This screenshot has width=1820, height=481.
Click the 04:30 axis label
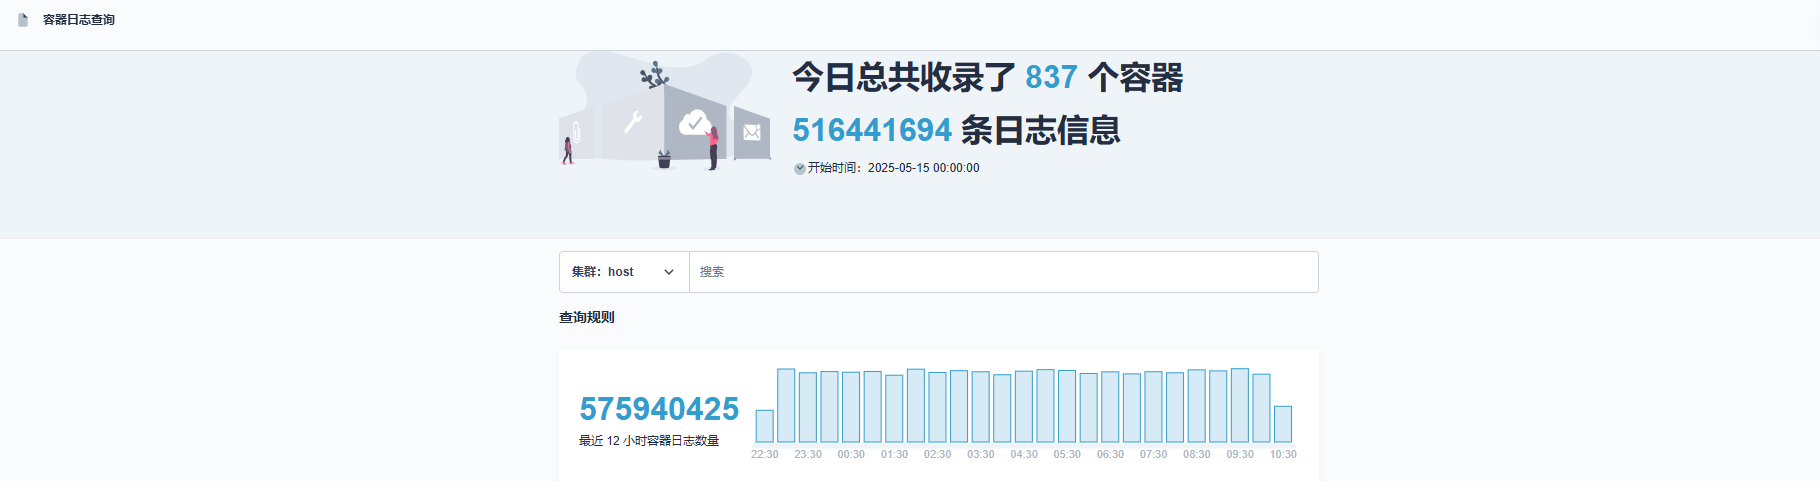coord(1024,454)
